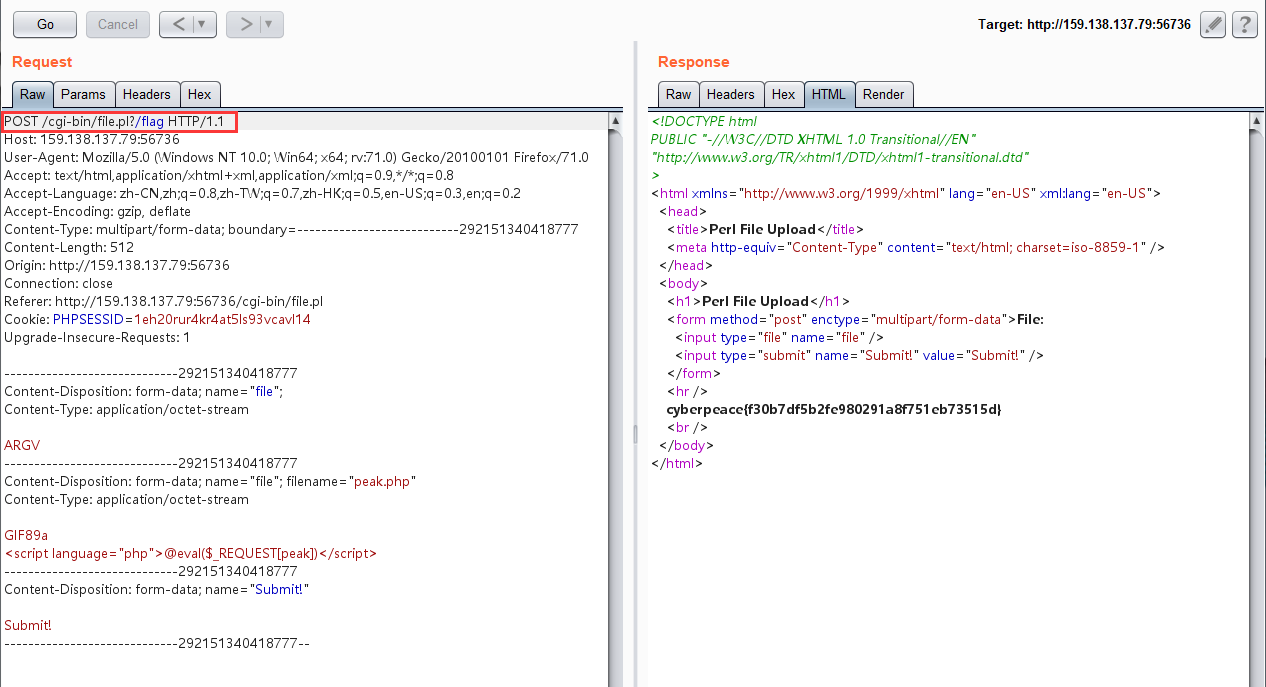Click the form method="post" line in response
The image size is (1266, 687).
[855, 320]
